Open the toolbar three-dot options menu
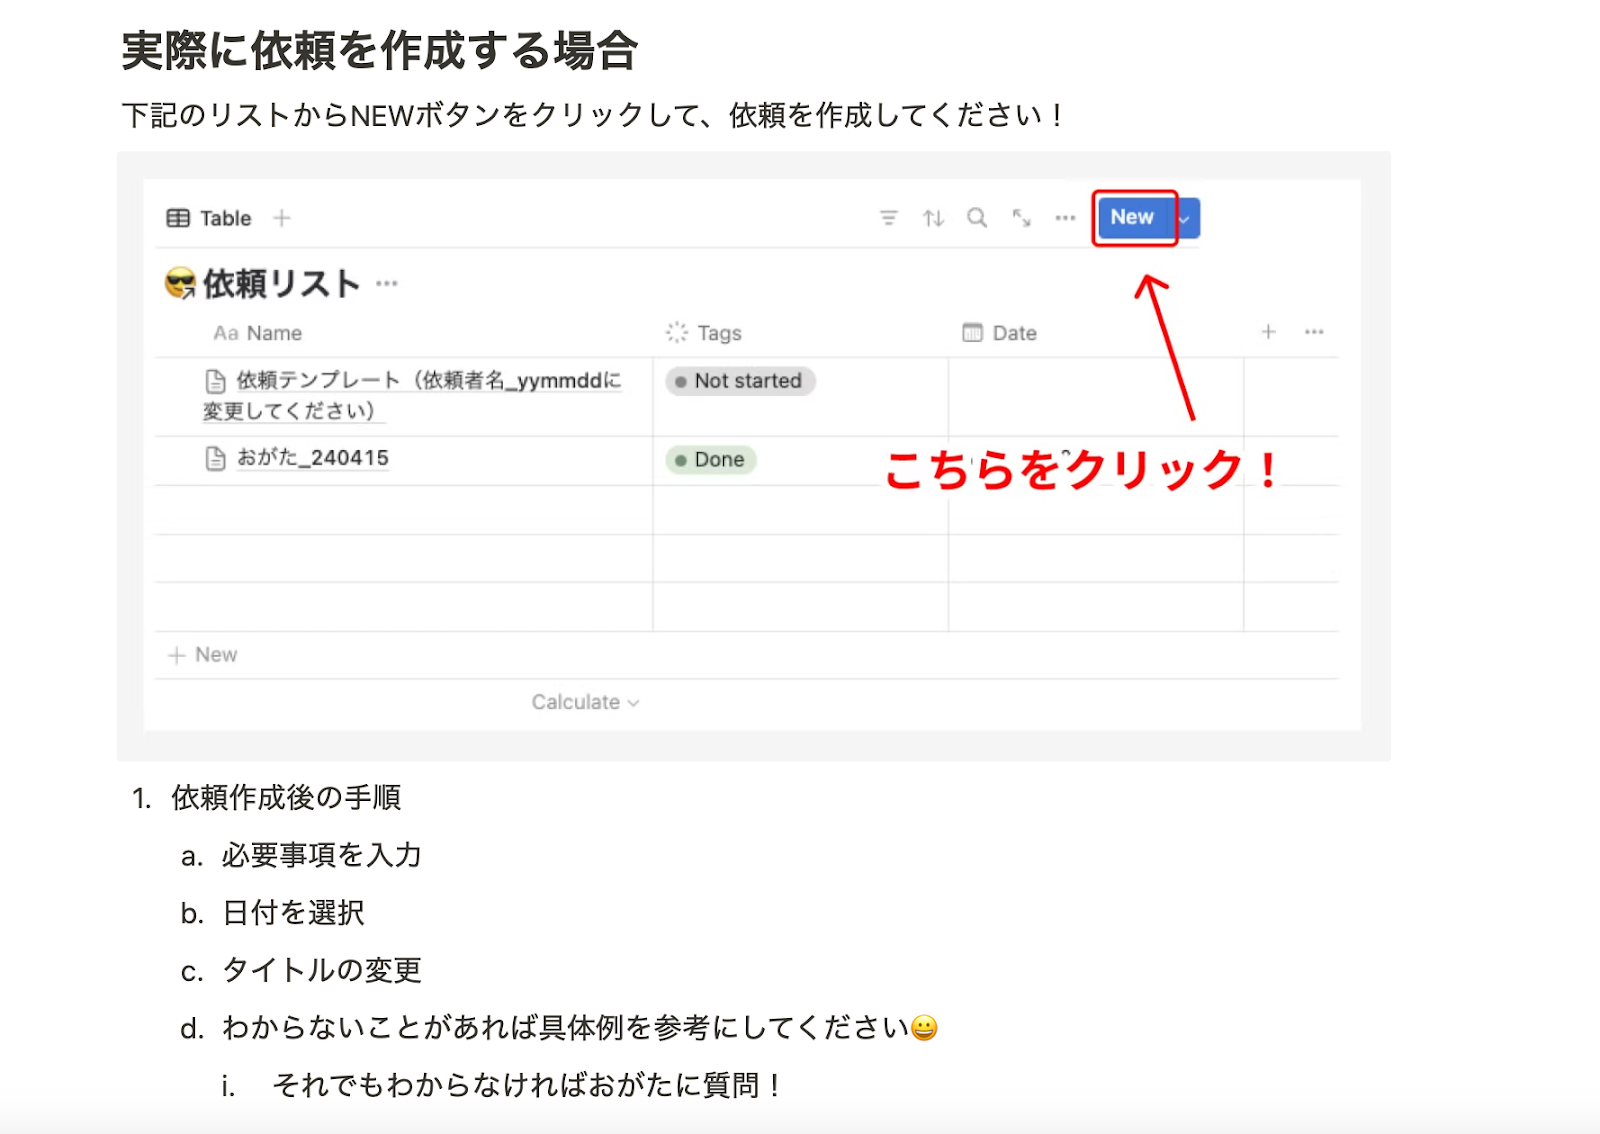The image size is (1600, 1134). (1065, 218)
